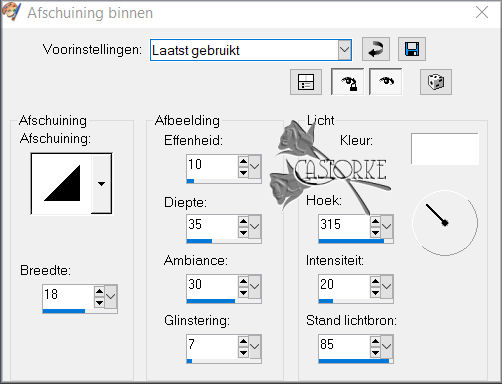Expand the Afschuining bevel shape dropdown
This screenshot has width=502, height=384.
pos(101,183)
